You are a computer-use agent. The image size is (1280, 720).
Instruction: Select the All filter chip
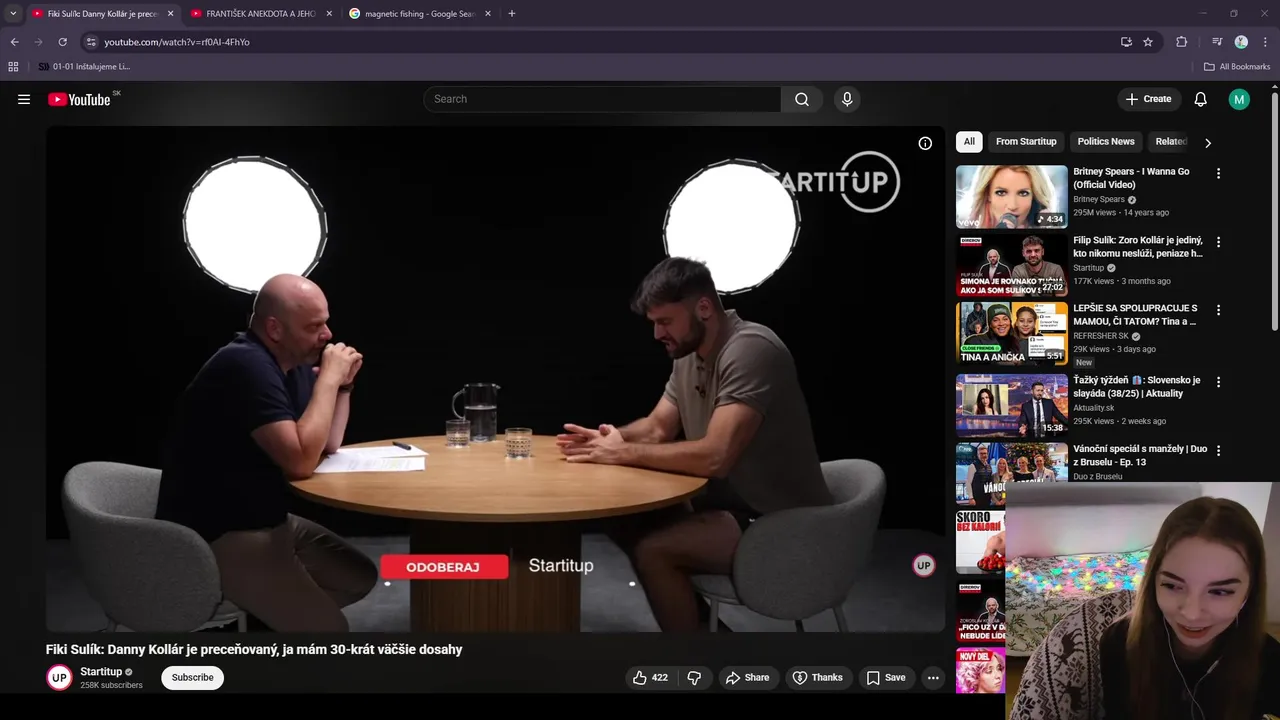[x=969, y=142]
